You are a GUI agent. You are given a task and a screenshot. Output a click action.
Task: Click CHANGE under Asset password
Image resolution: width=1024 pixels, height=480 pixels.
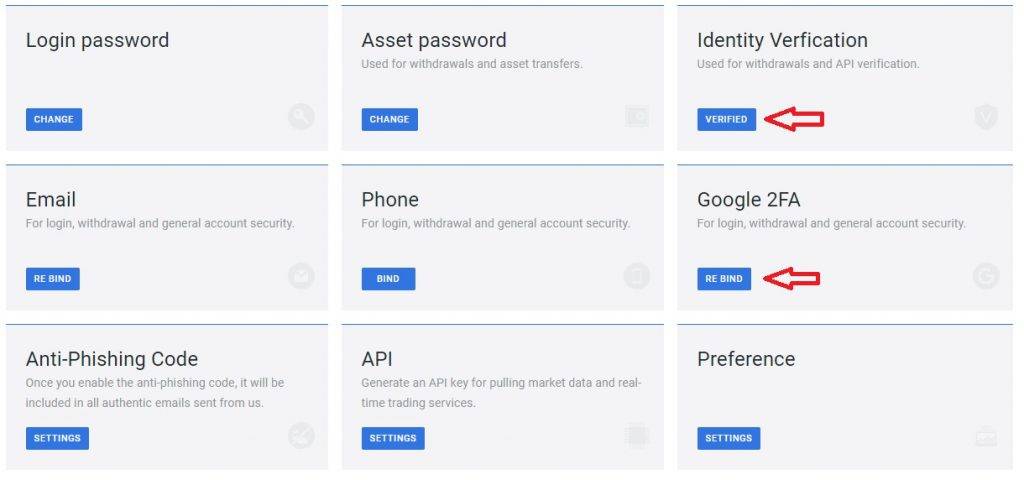point(390,120)
